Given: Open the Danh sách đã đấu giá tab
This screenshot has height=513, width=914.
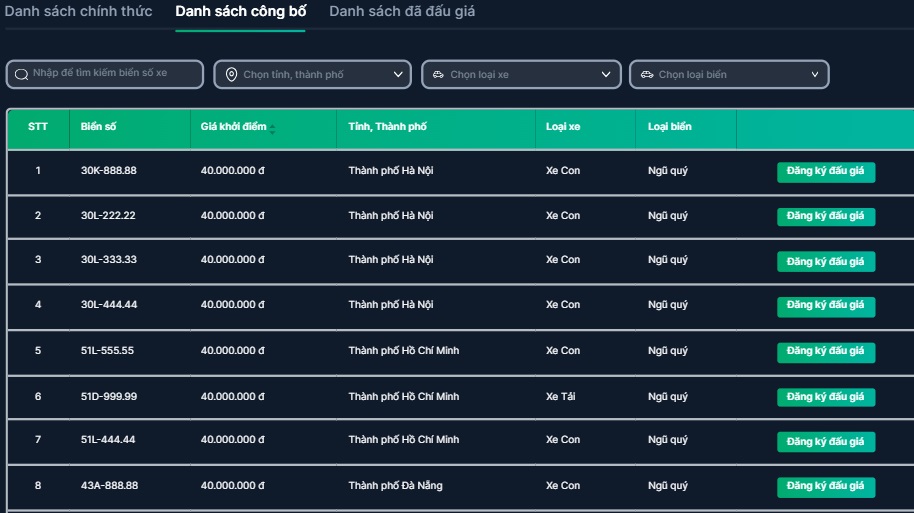Looking at the screenshot, I should [402, 11].
